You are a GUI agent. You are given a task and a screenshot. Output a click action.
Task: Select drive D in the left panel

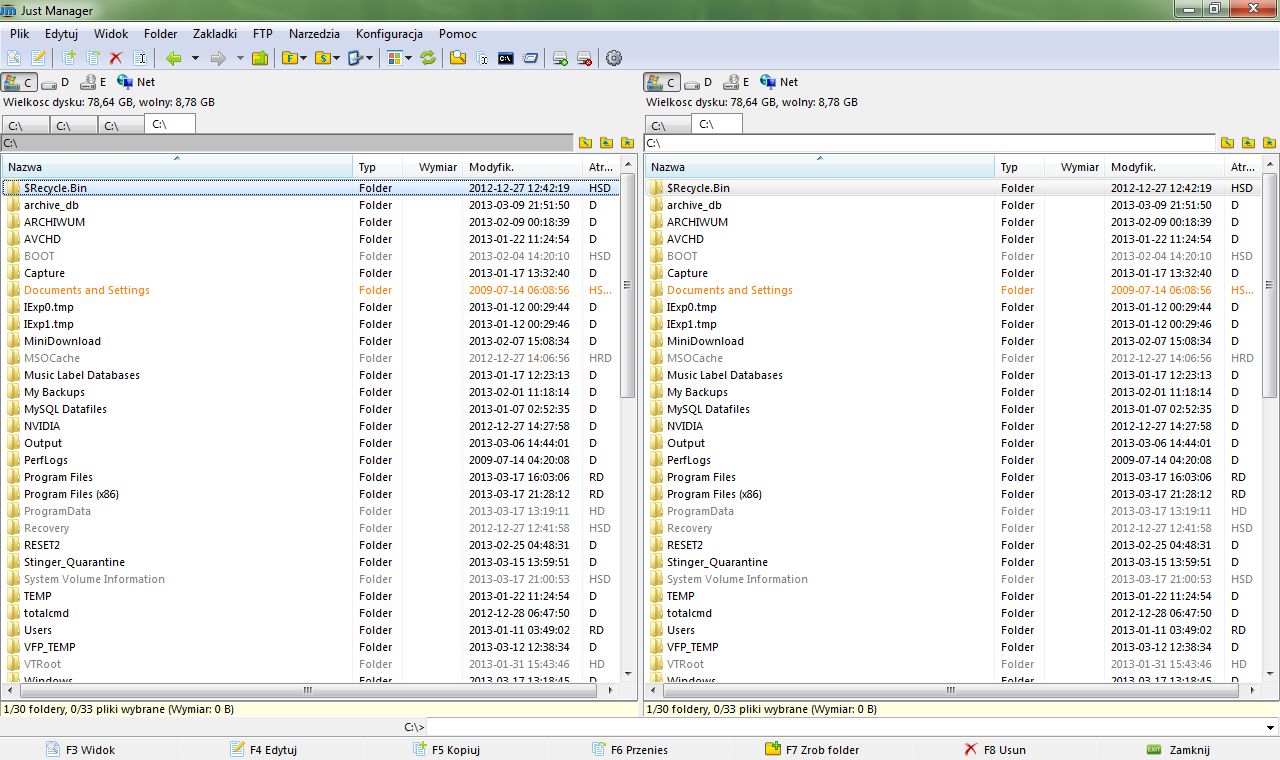click(56, 82)
